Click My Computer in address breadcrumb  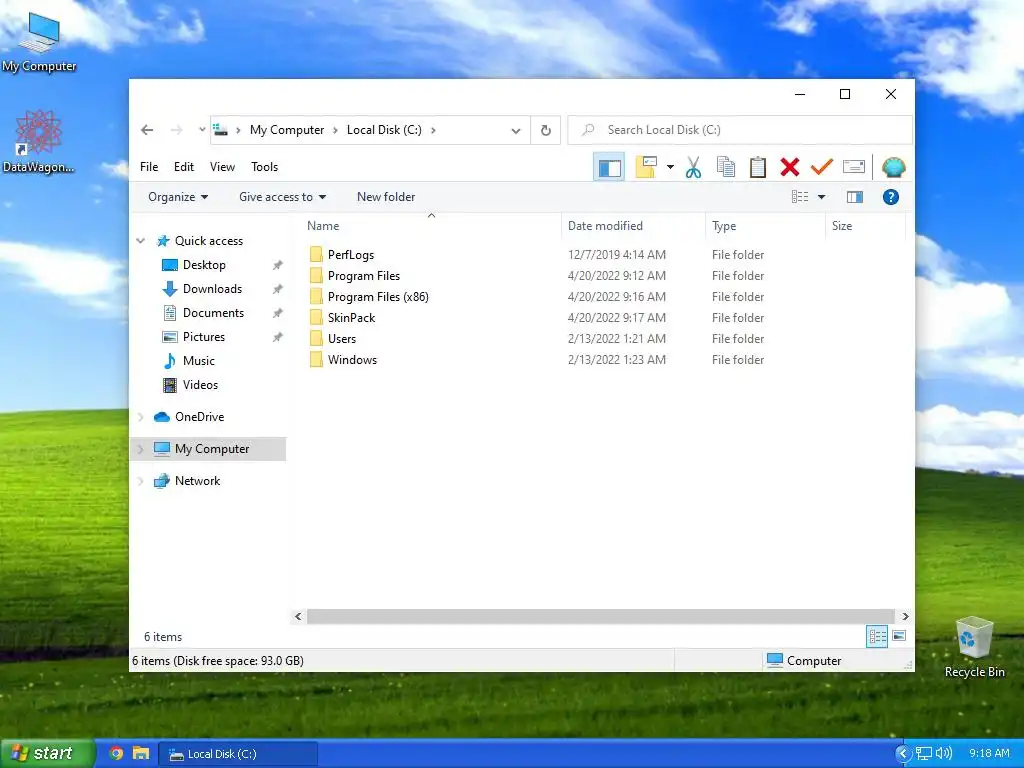[287, 130]
